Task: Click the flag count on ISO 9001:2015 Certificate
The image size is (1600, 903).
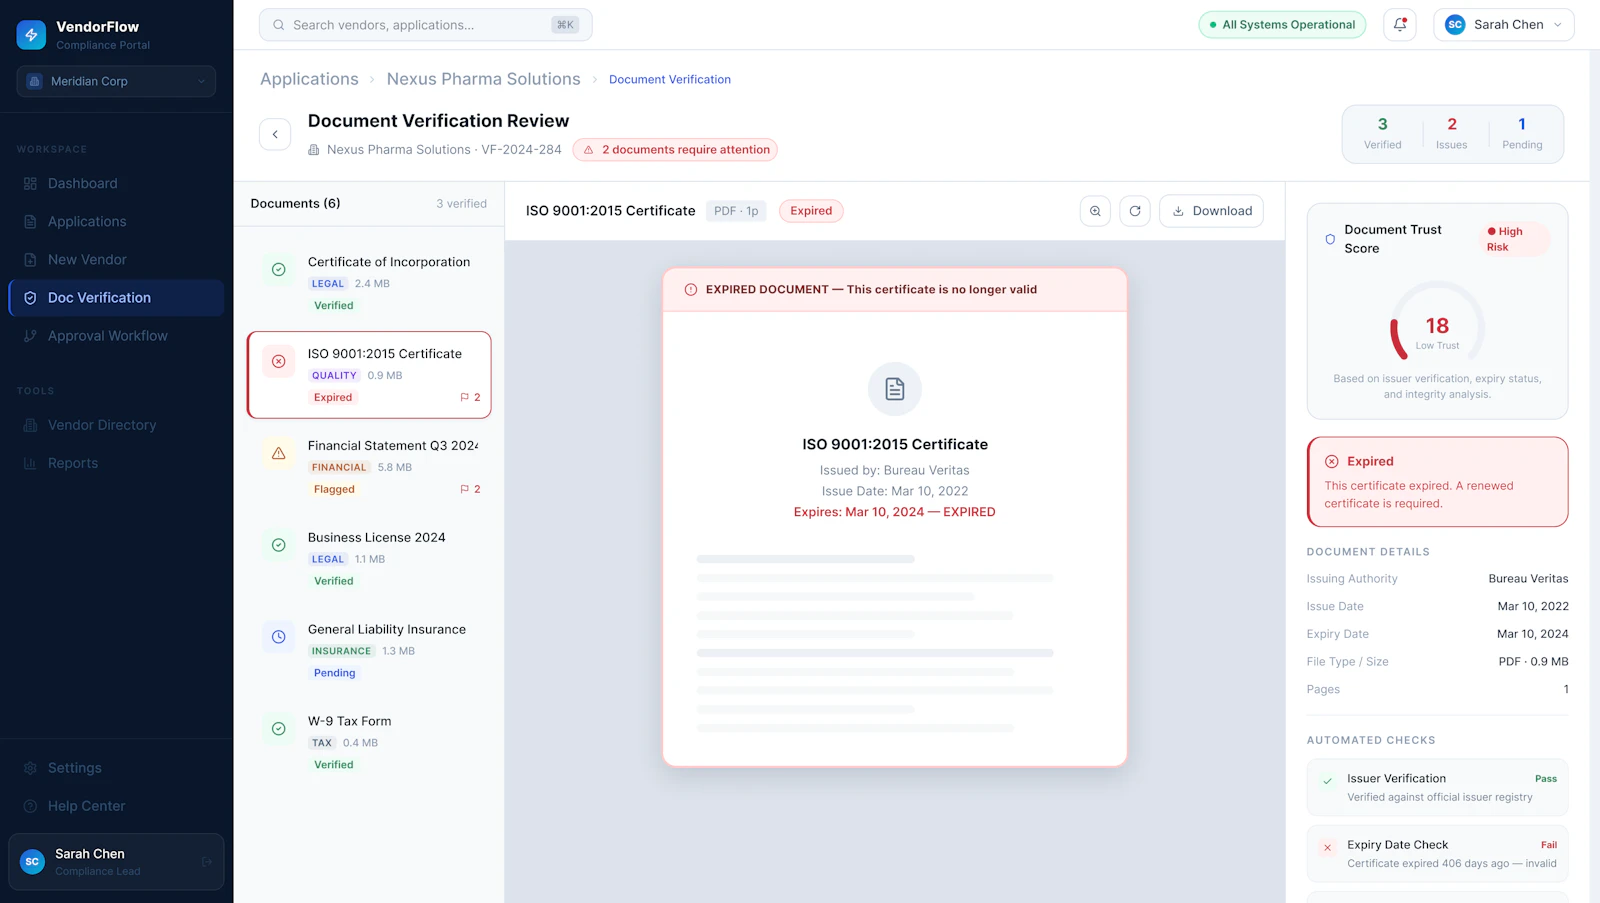Action: coord(470,397)
